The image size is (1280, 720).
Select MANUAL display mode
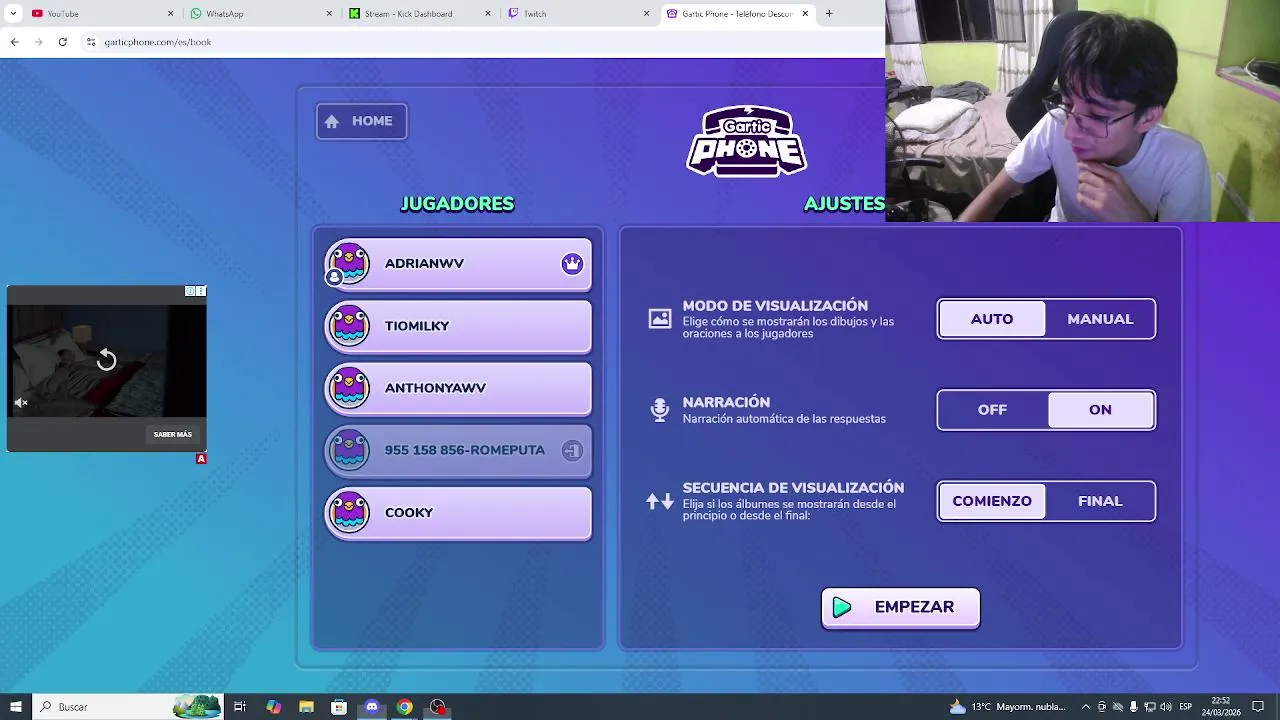(1100, 319)
